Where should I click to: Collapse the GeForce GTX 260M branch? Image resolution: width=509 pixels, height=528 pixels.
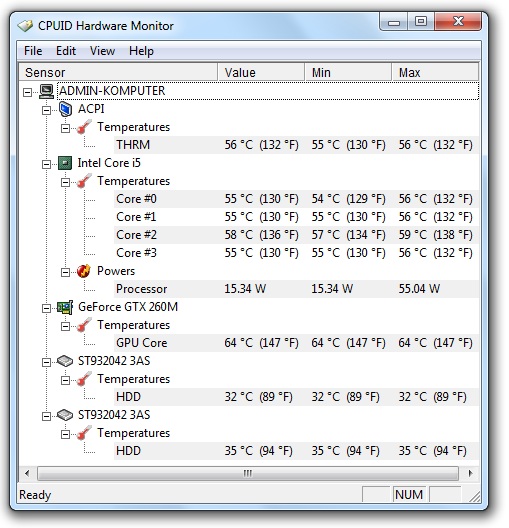(46, 308)
